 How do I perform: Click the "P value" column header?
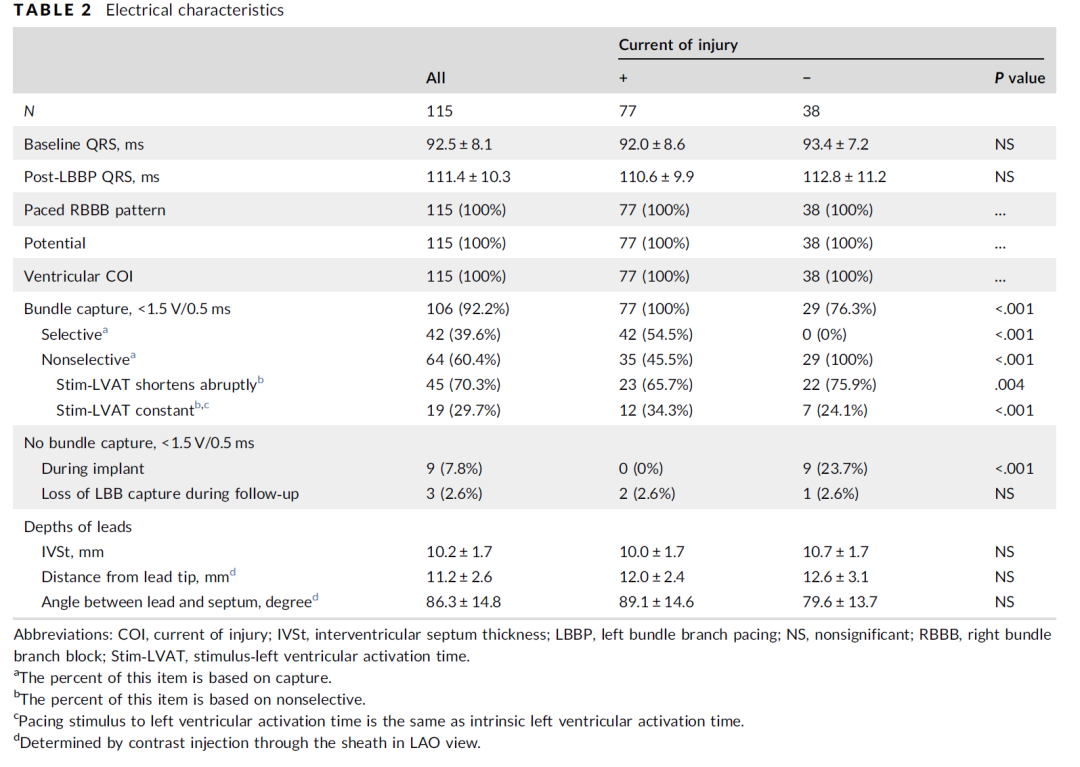point(1019,78)
